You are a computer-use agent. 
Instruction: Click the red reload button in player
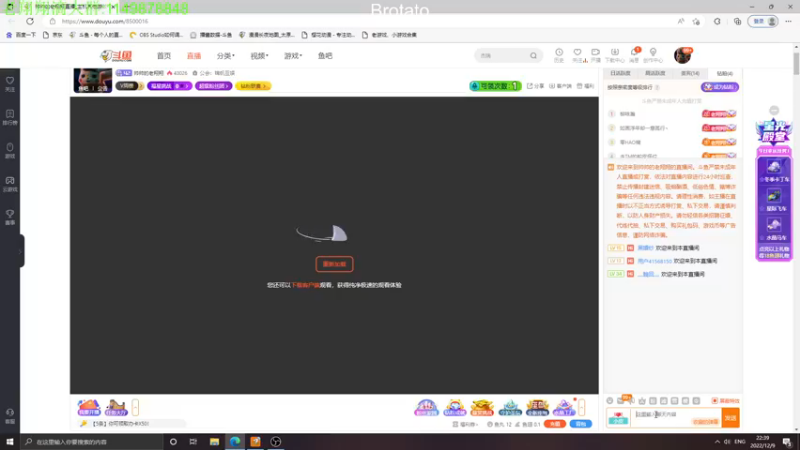click(334, 264)
